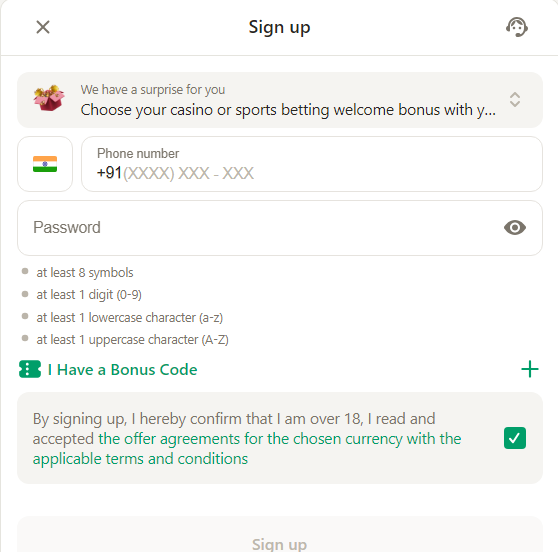Image resolution: width=558 pixels, height=552 pixels.
Task: Open live support headset icon
Action: pyautogui.click(x=517, y=27)
